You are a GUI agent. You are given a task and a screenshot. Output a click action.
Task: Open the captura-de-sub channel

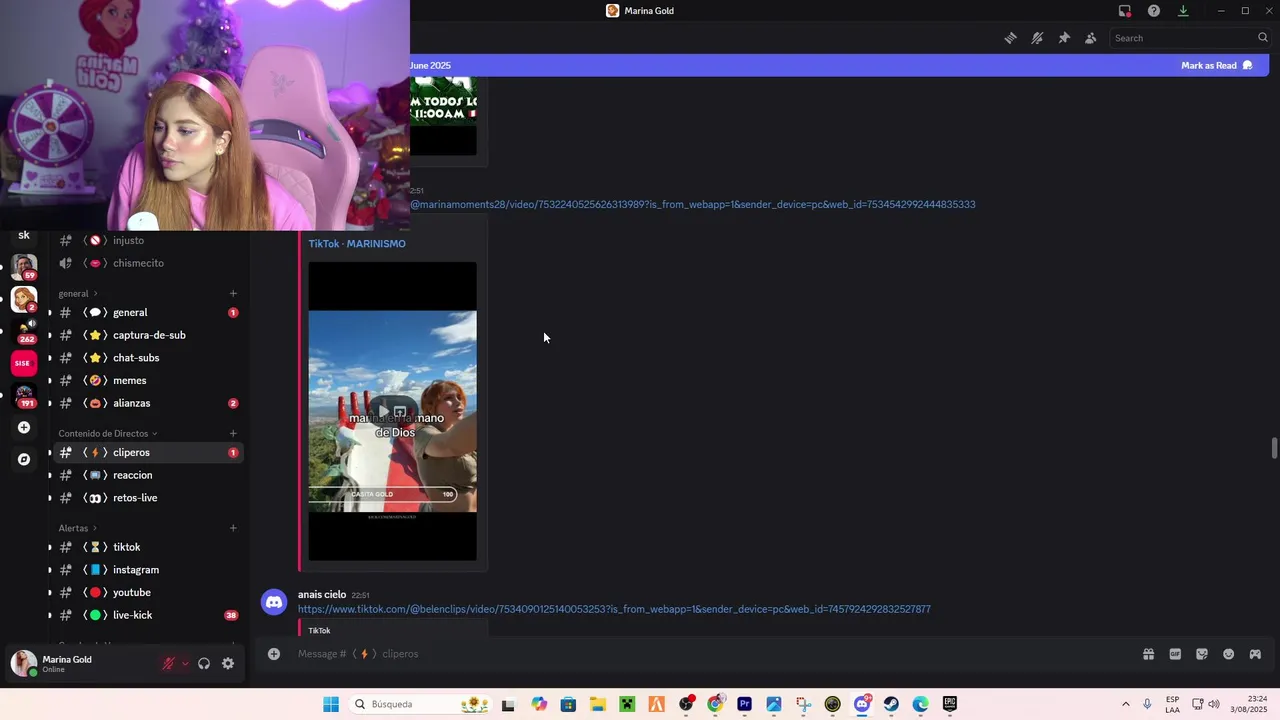point(147,335)
